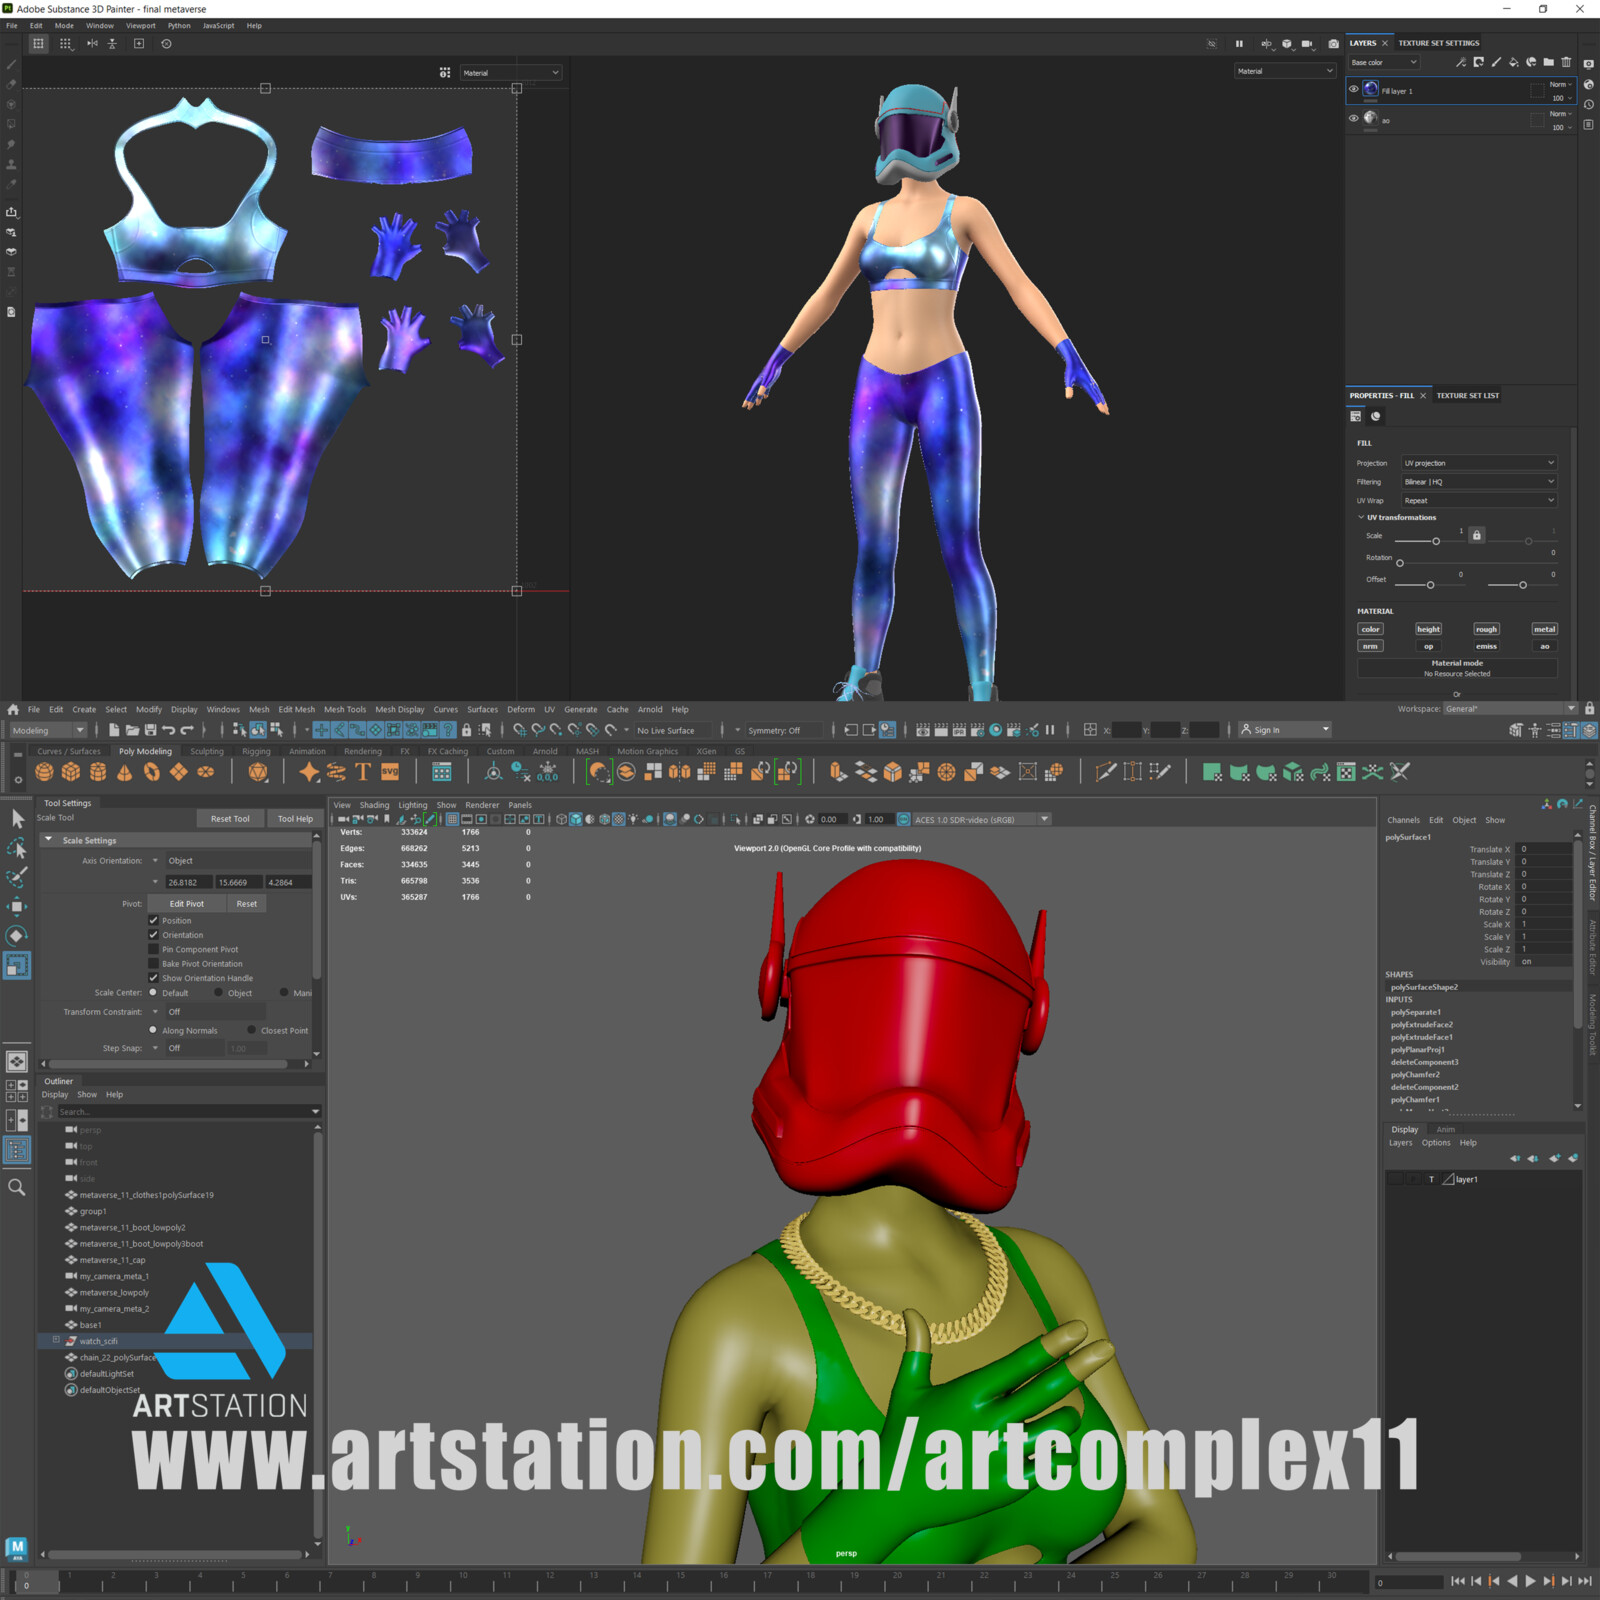Image resolution: width=1600 pixels, height=1600 pixels.
Task: Open the Arnold menu in Maya
Action: [650, 709]
